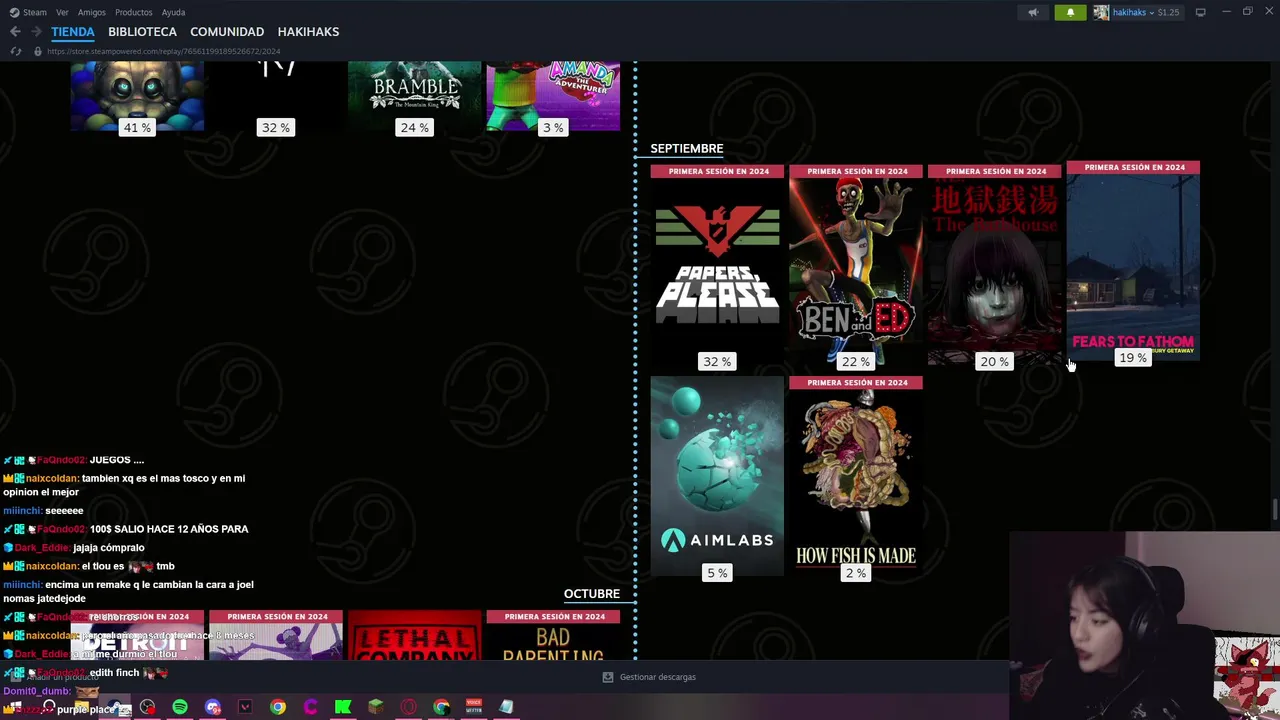
Task: Open the Ayuda menu
Action: pyautogui.click(x=173, y=12)
